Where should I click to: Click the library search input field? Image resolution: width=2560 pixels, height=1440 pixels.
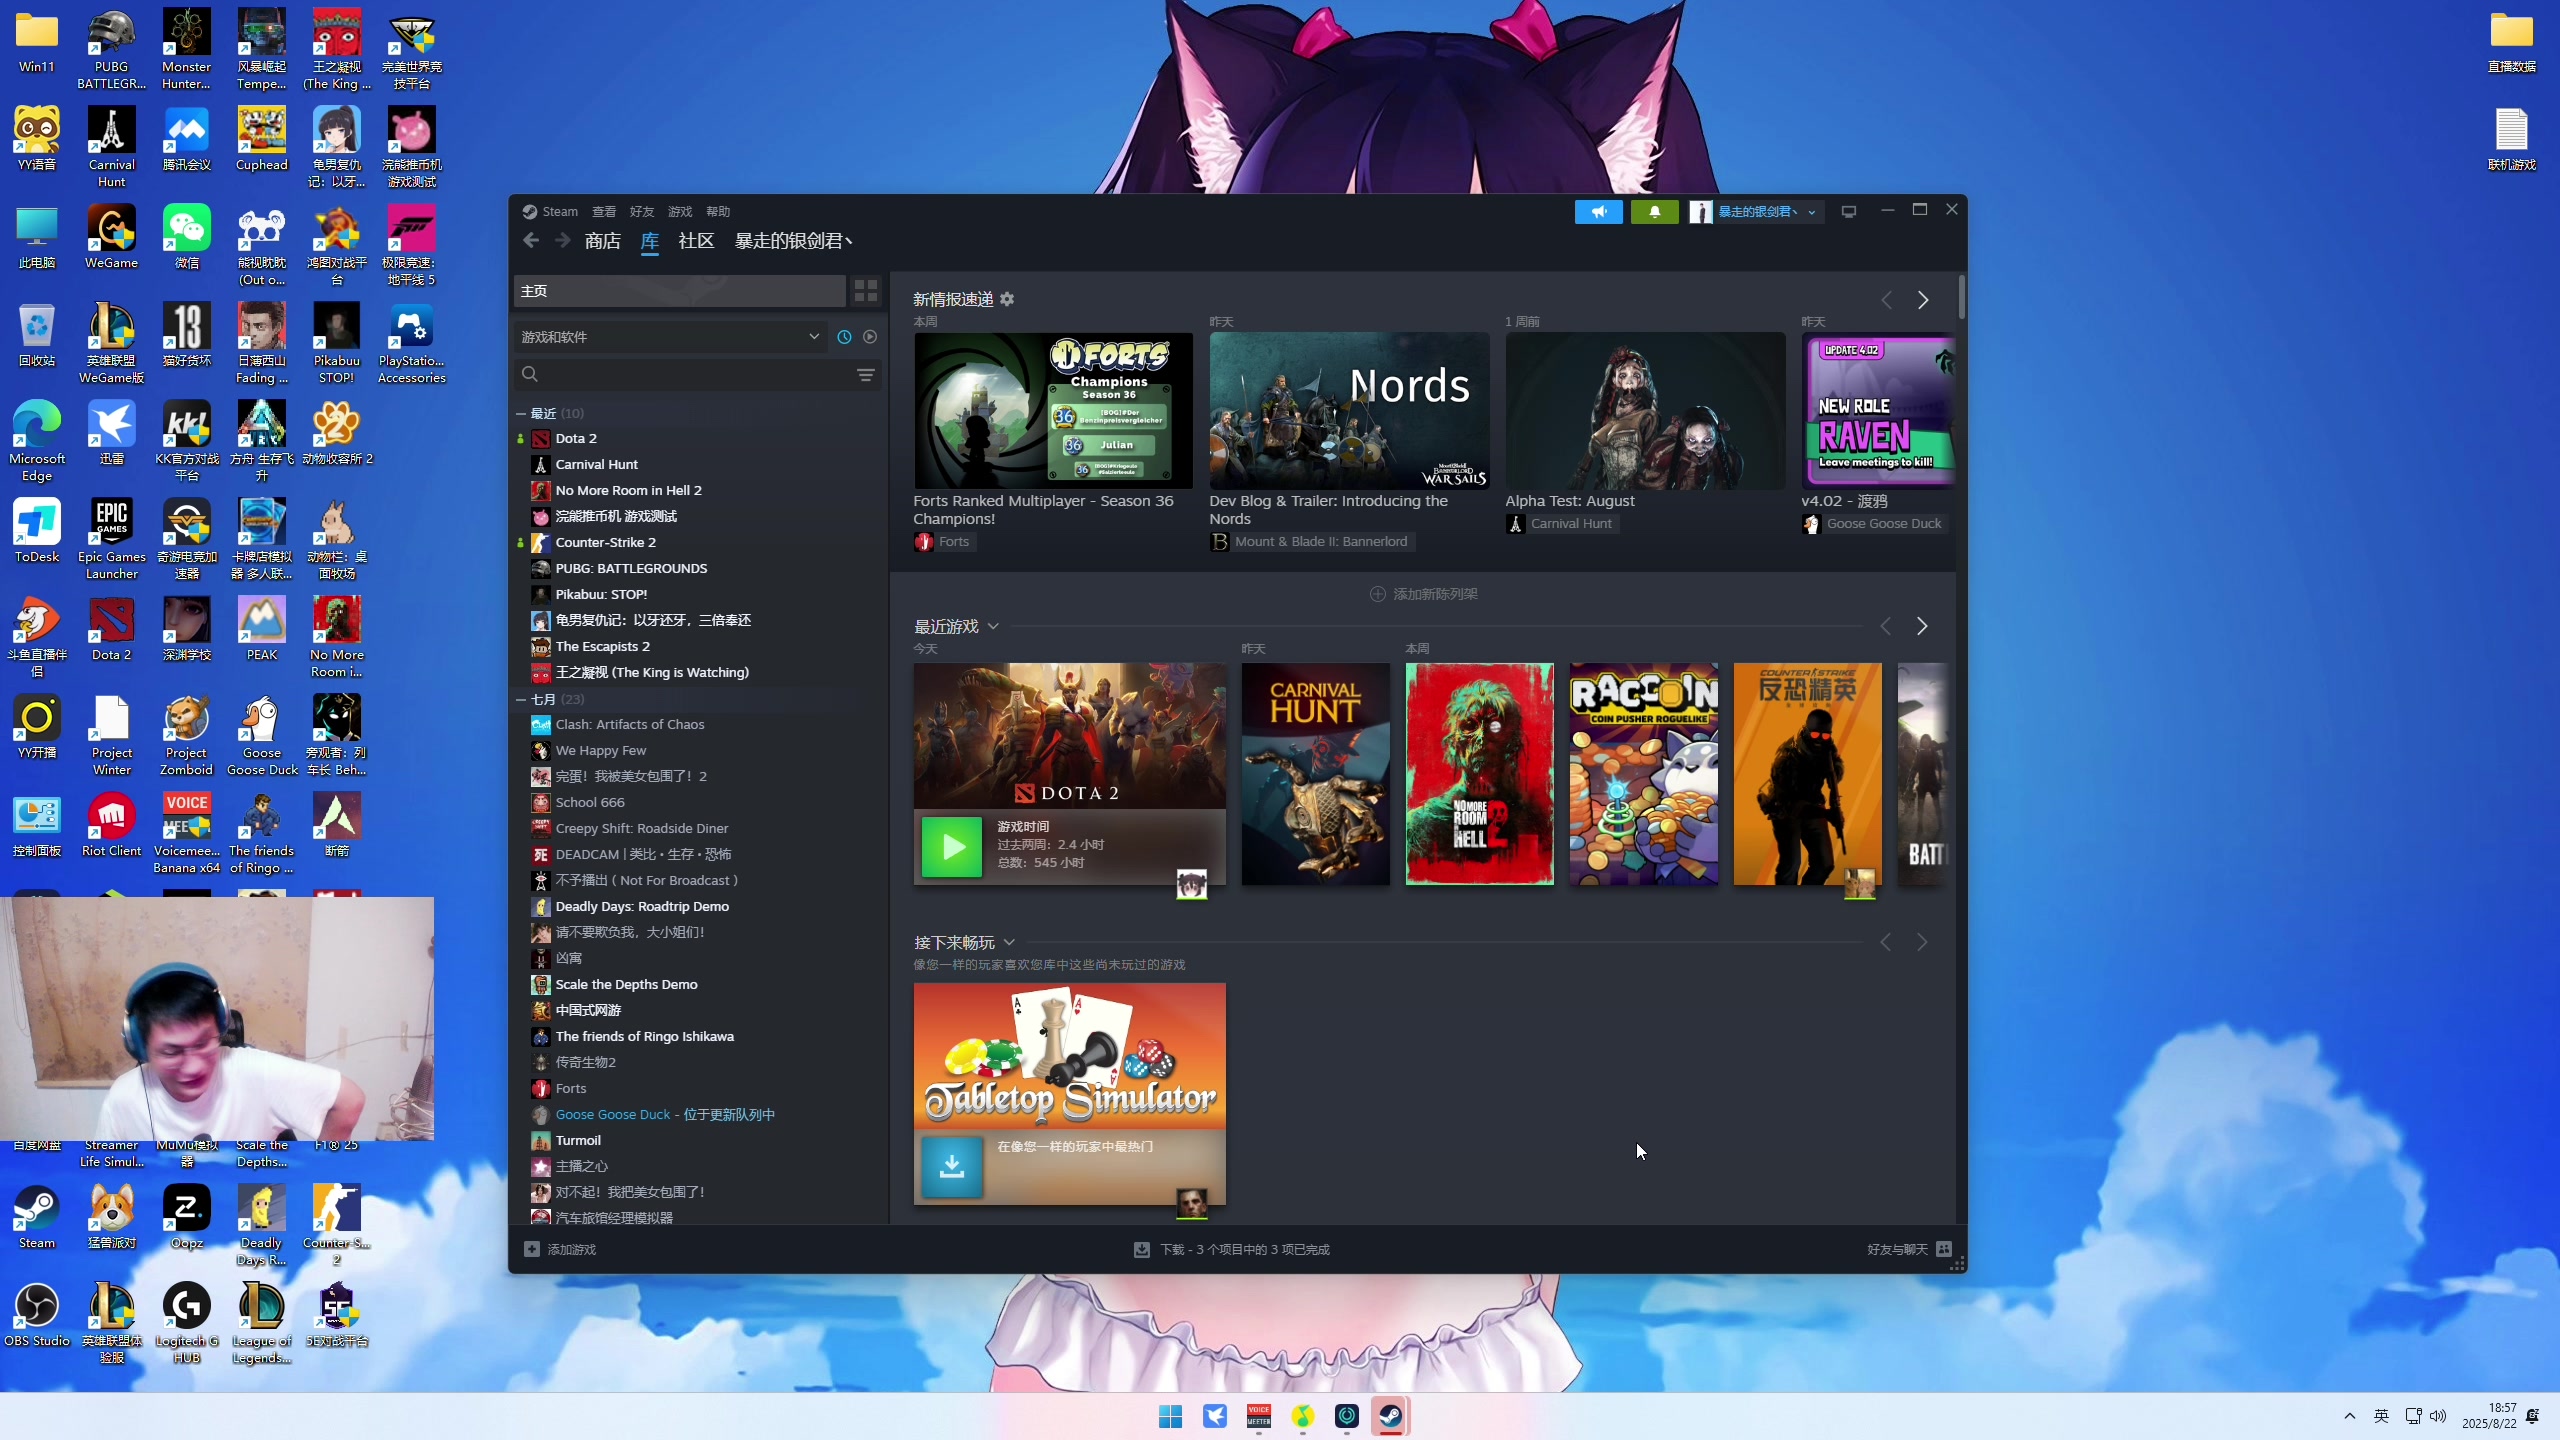[696, 374]
